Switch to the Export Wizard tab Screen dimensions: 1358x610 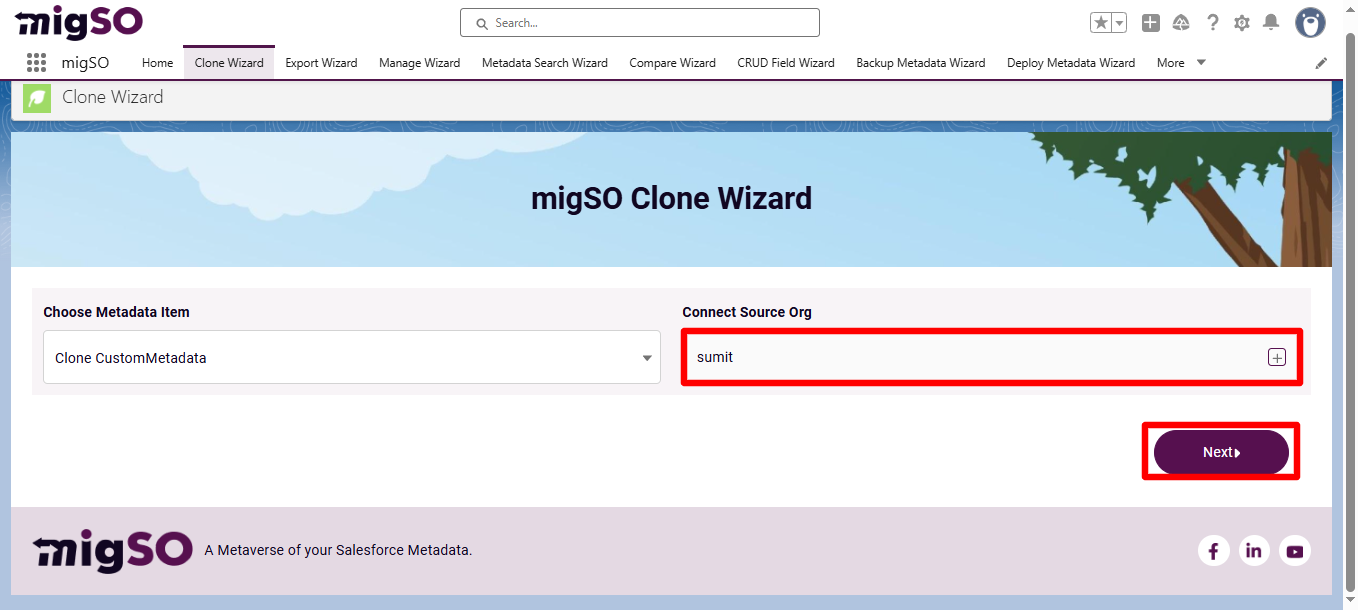click(321, 63)
